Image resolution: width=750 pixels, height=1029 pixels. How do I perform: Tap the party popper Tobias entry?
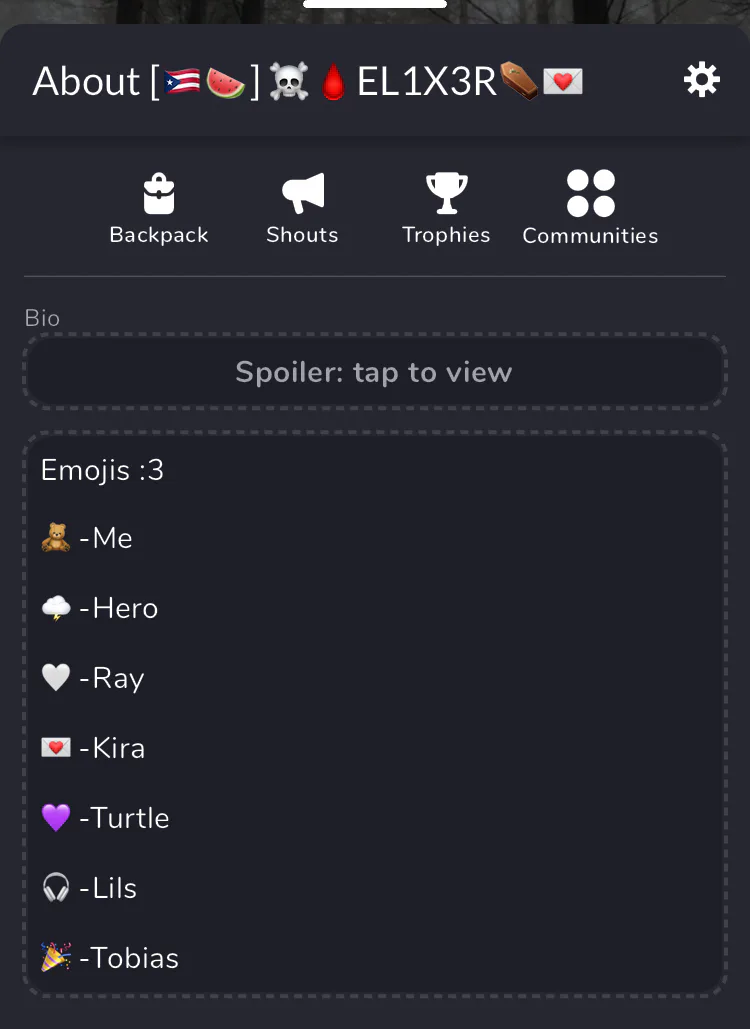[110, 958]
